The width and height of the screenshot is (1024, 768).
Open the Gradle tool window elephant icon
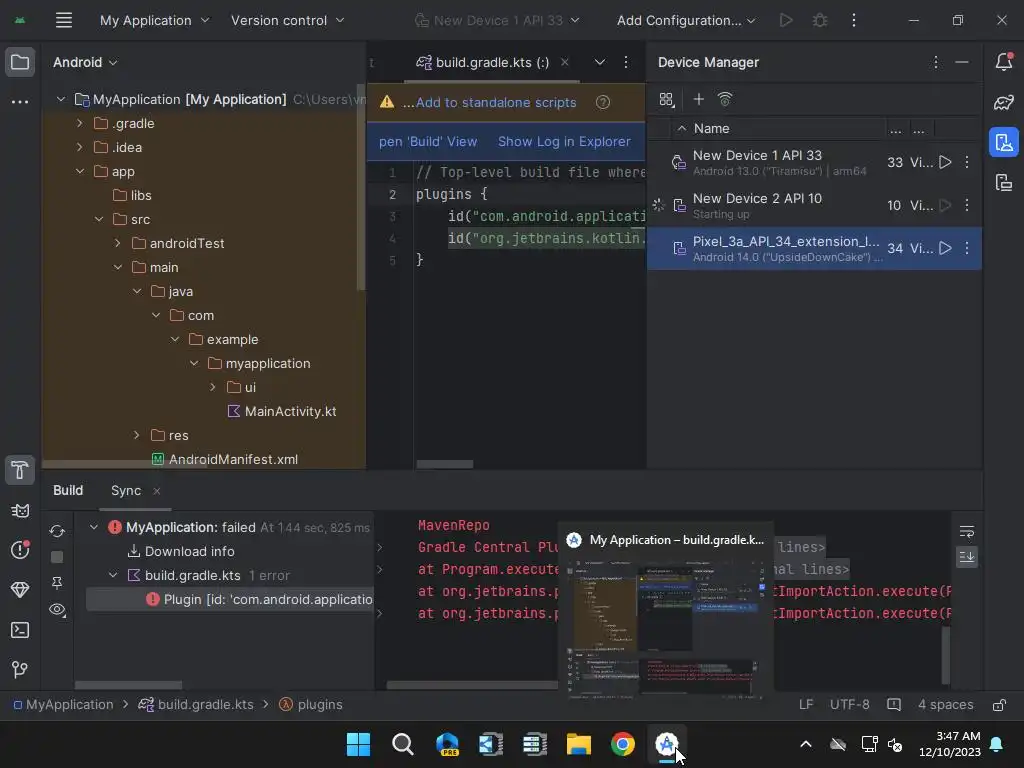click(1004, 103)
